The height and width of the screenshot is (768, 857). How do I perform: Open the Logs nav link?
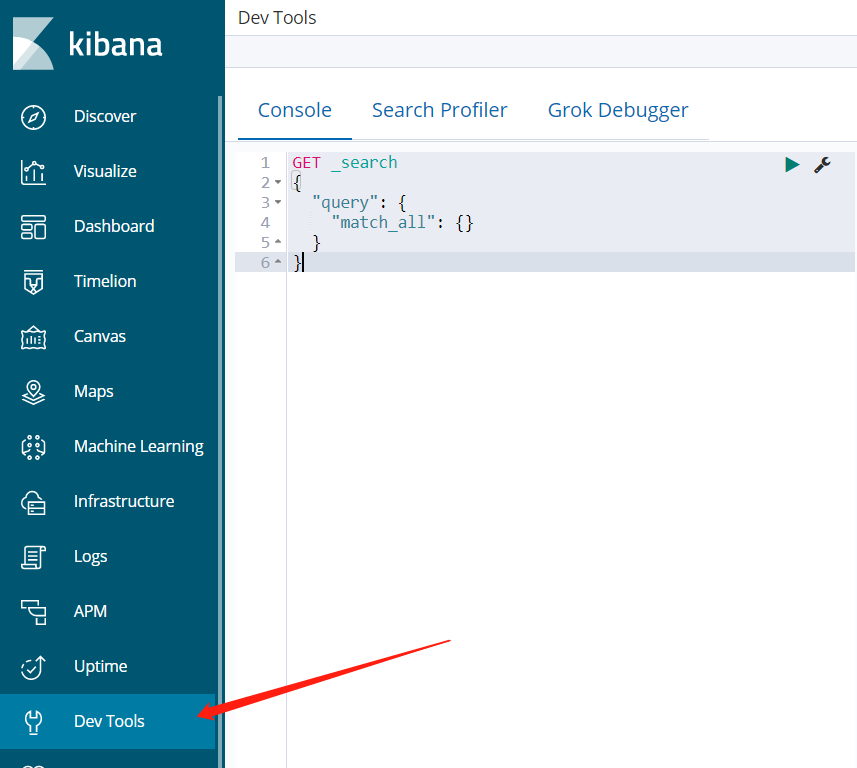click(90, 556)
